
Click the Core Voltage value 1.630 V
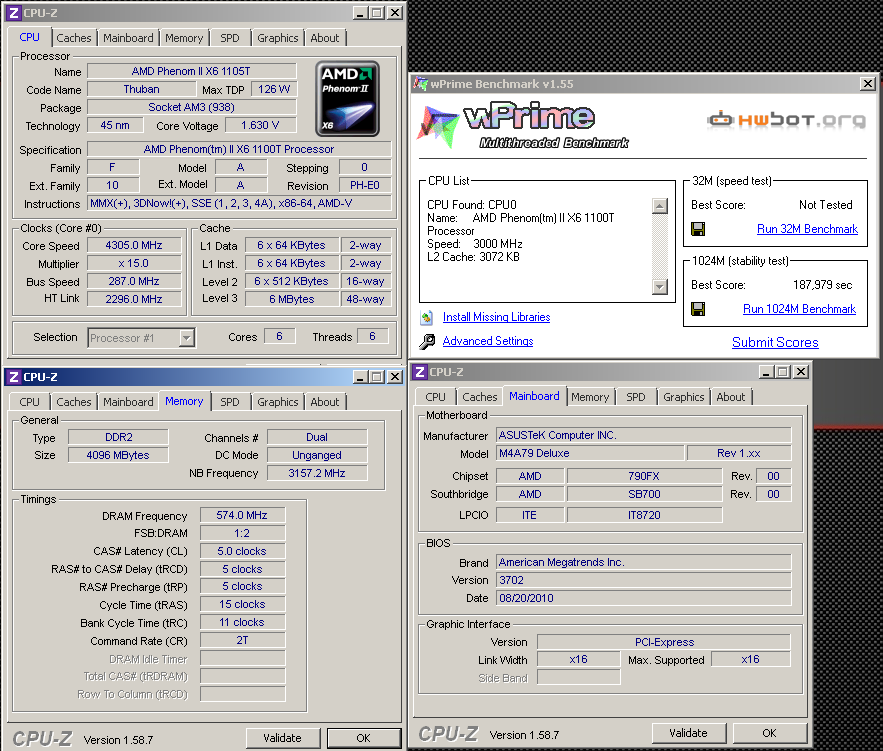pyautogui.click(x=260, y=125)
